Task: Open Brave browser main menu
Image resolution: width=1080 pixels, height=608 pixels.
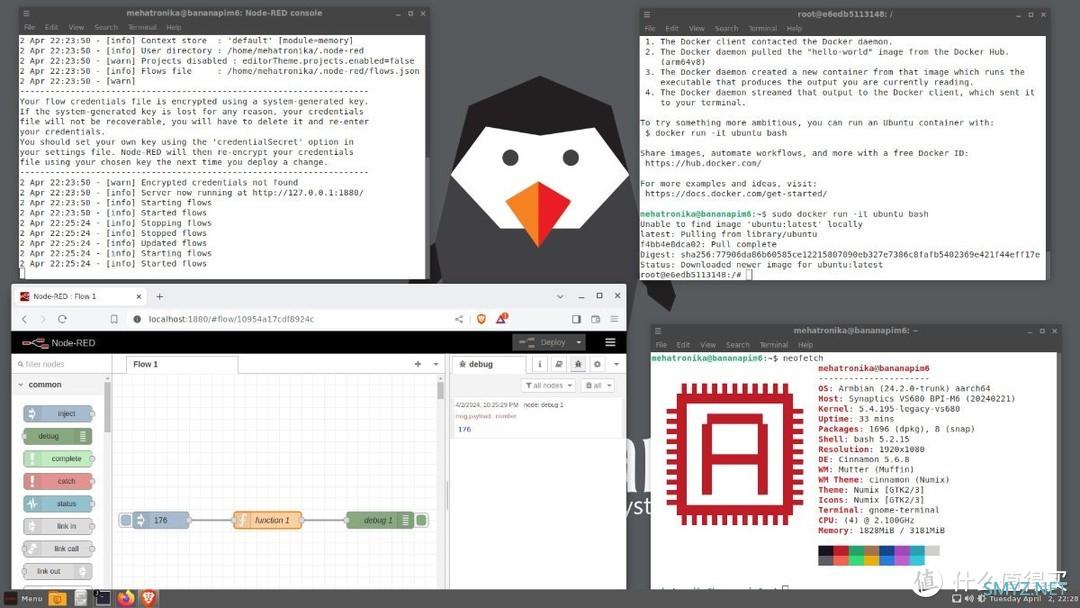Action: [614, 319]
